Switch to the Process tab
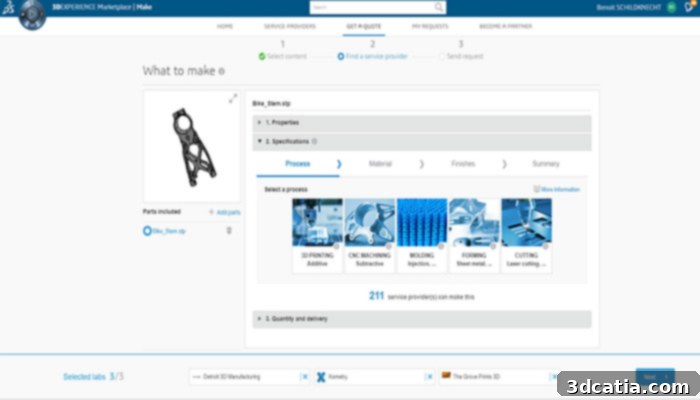Viewport: 700px width, 400px height. pyautogui.click(x=298, y=164)
